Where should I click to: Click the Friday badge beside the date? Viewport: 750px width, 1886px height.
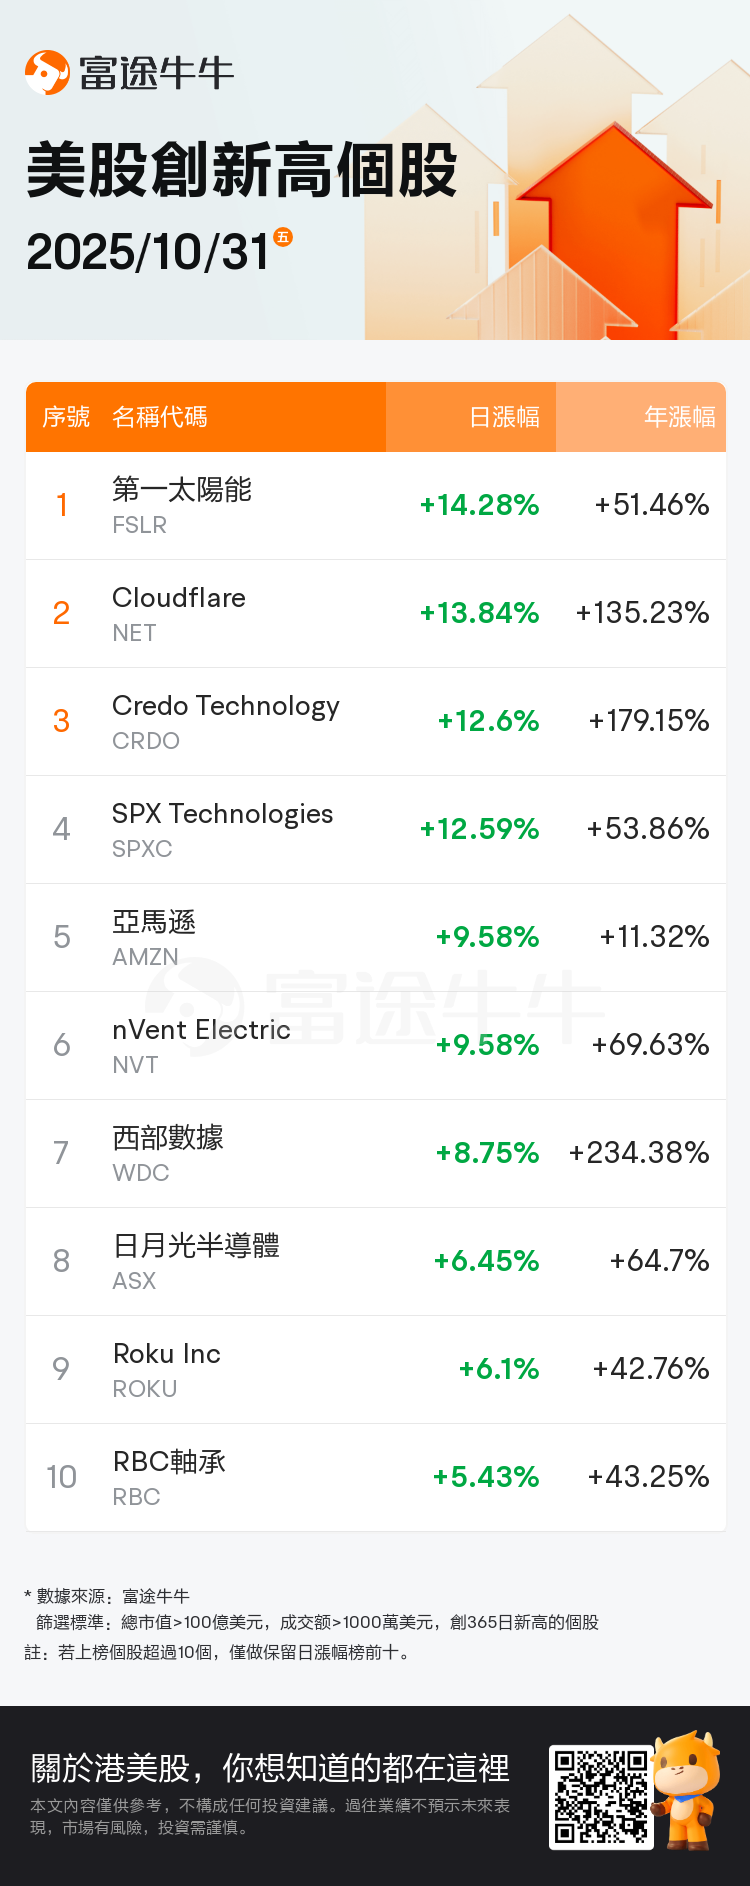point(283,237)
